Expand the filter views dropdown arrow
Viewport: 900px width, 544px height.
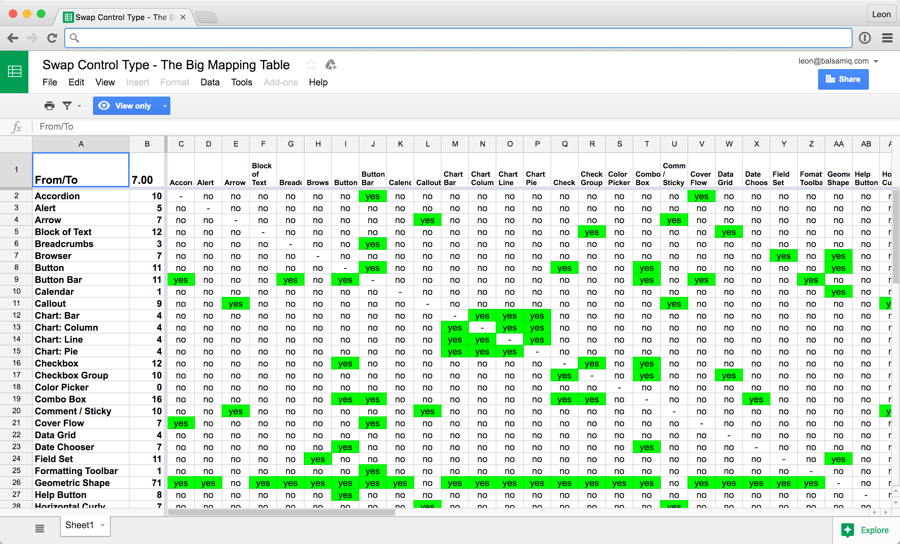tap(79, 106)
